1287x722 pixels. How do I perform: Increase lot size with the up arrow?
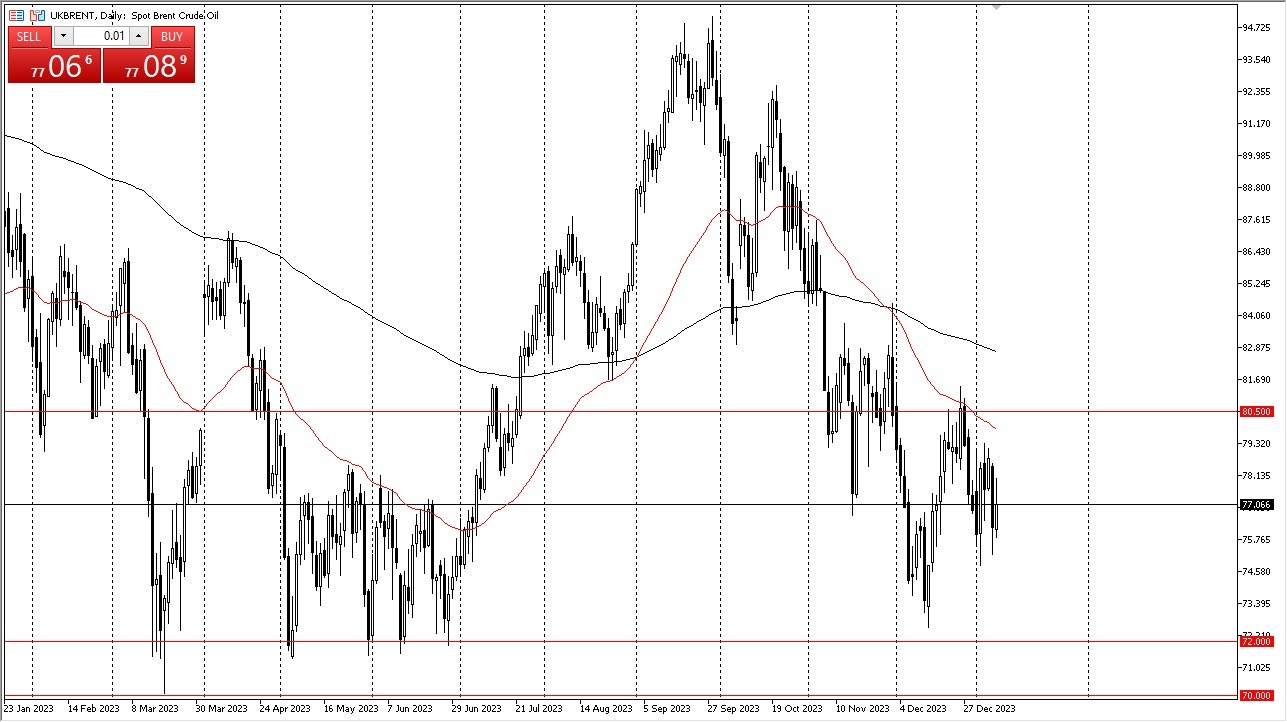coord(138,36)
